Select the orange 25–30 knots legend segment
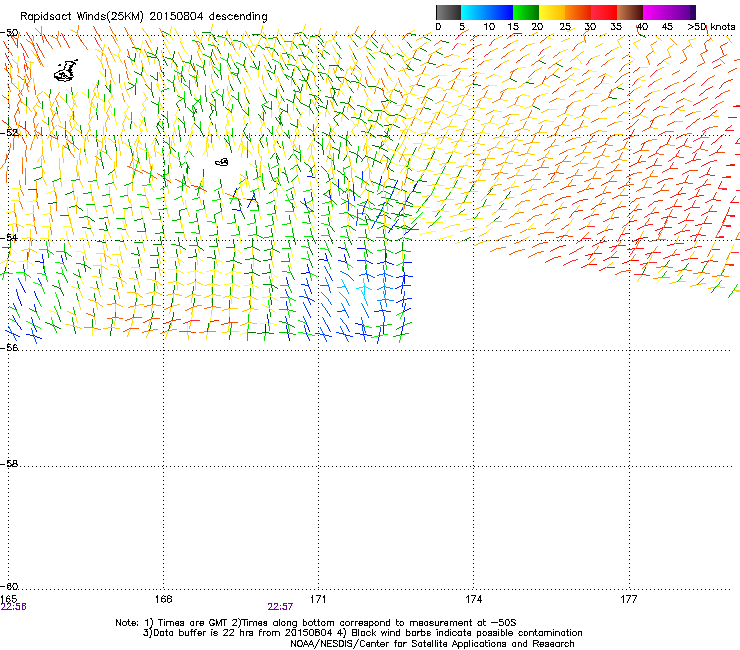 (578, 12)
